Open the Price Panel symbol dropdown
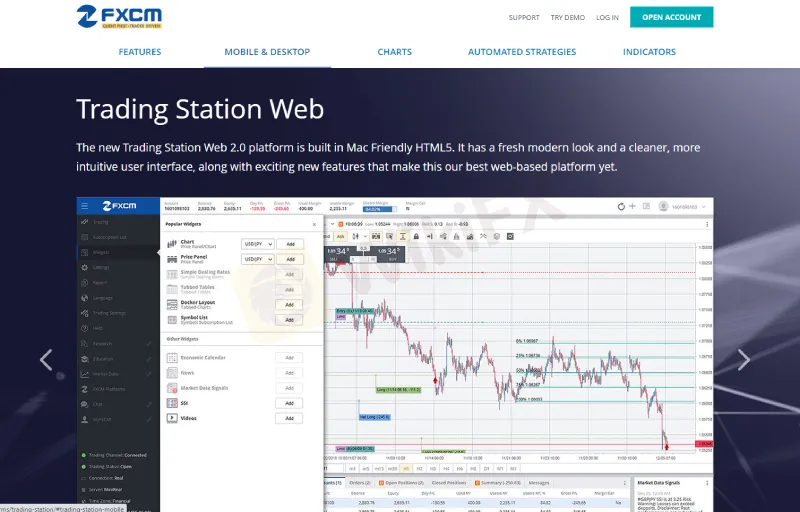 tap(258, 259)
